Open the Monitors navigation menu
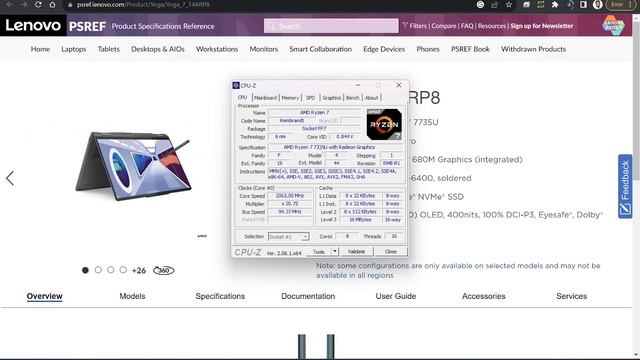 click(x=264, y=49)
